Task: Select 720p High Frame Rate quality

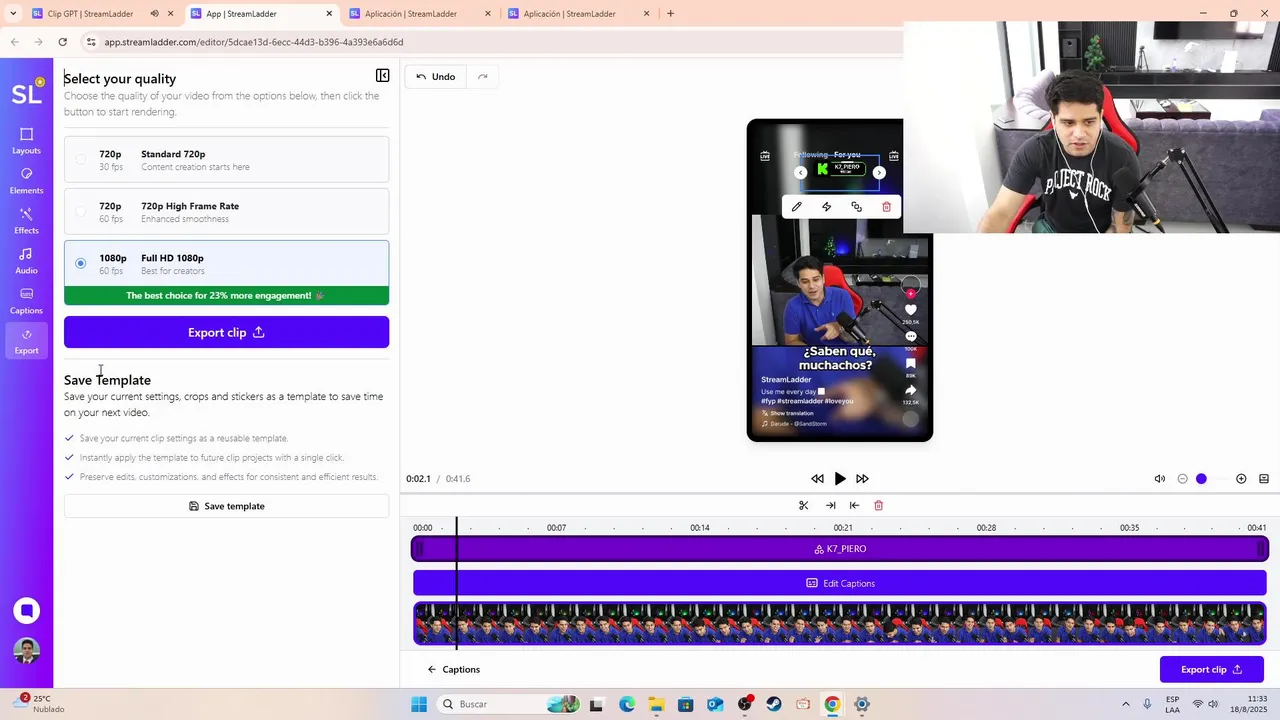Action: tap(226, 212)
